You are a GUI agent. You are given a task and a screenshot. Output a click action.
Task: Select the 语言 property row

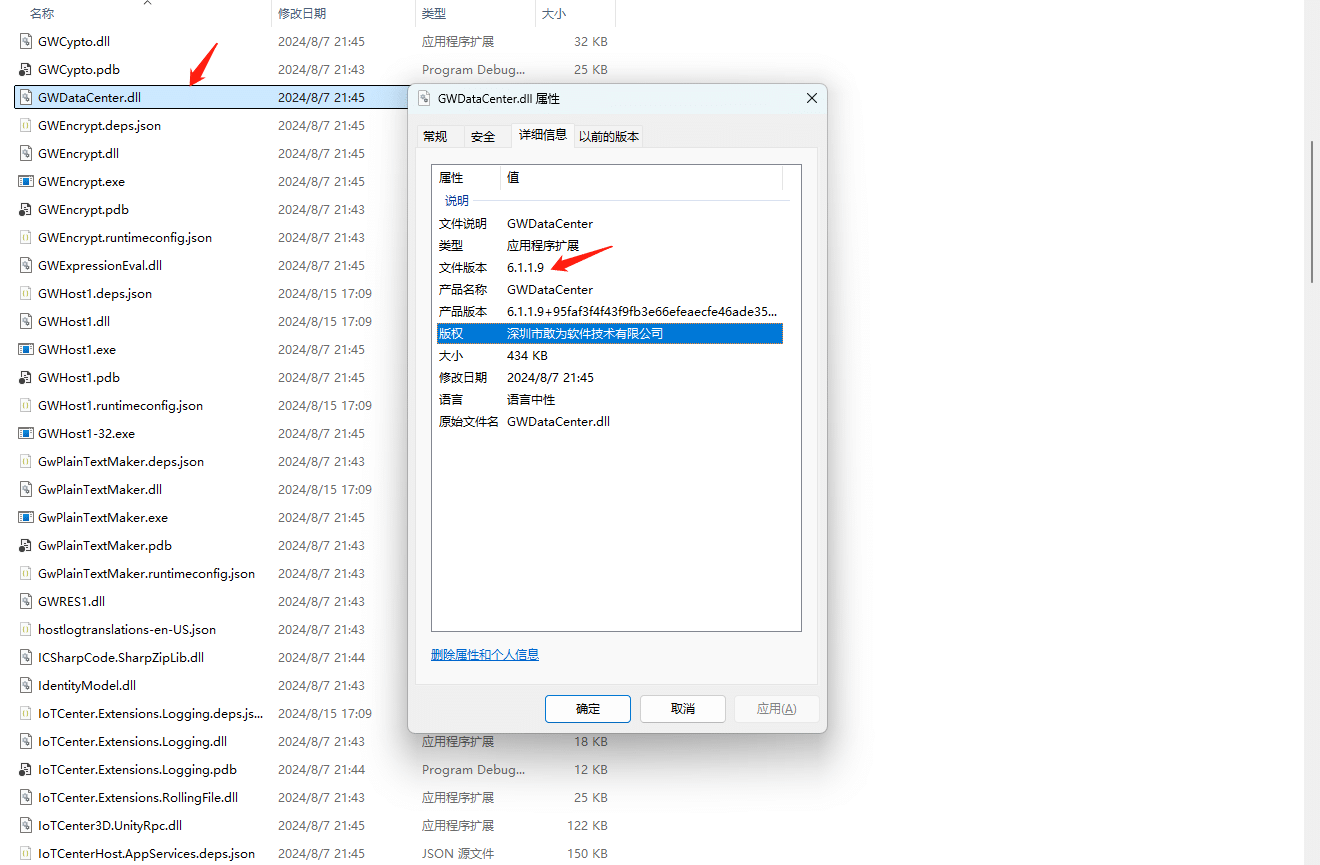pos(608,400)
